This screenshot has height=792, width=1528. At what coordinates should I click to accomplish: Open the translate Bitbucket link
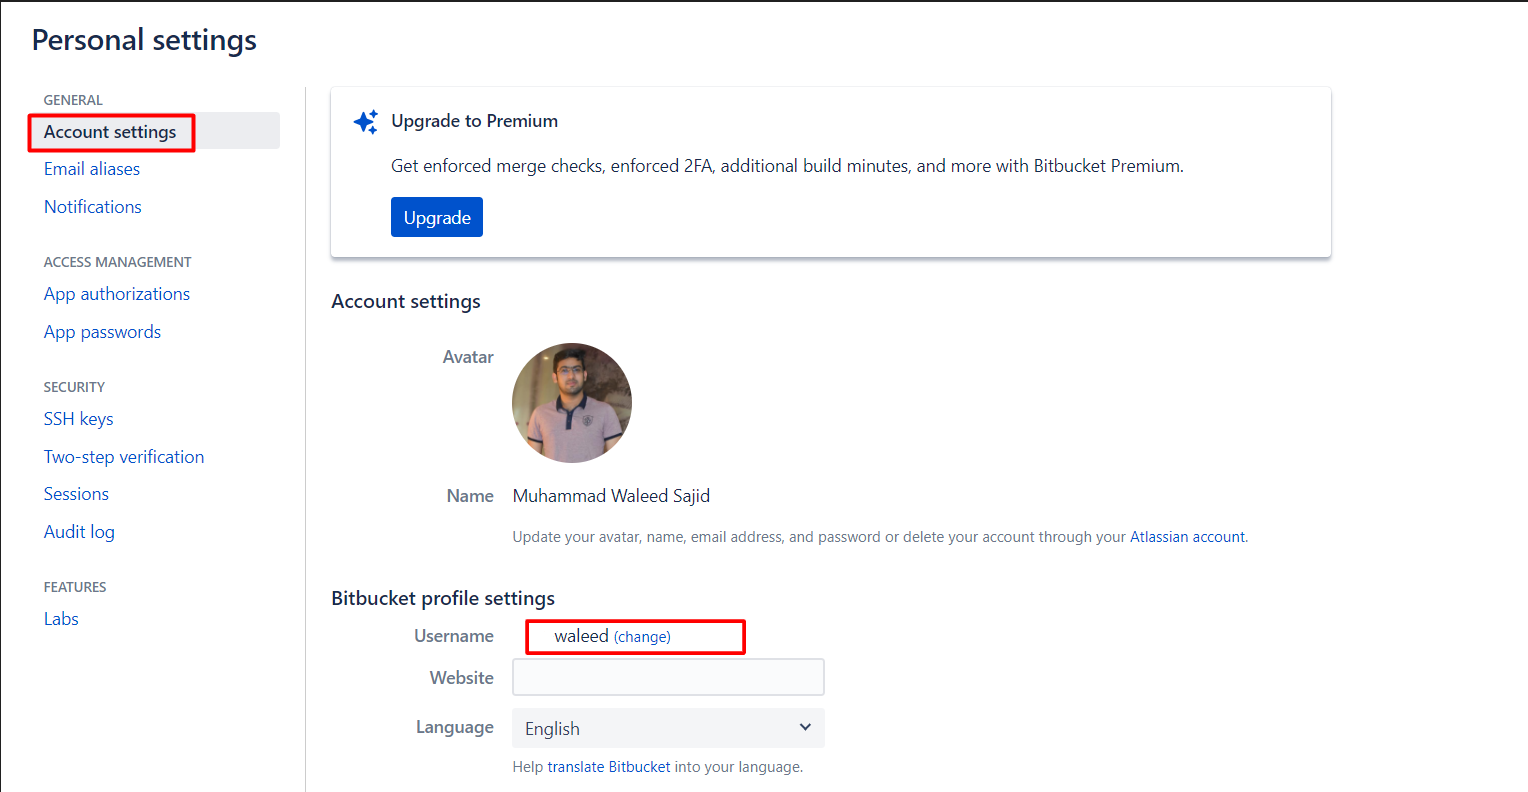(608, 767)
